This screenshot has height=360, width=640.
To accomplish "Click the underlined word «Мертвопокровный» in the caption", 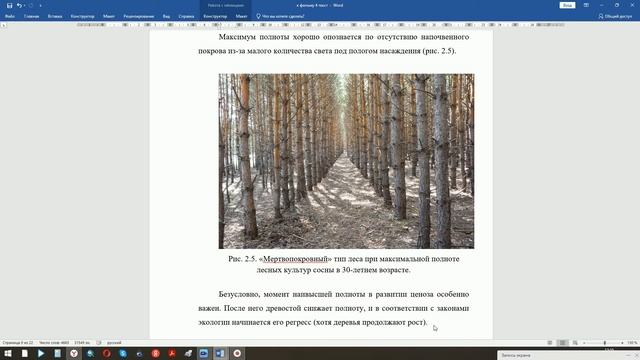I will tap(296, 259).
